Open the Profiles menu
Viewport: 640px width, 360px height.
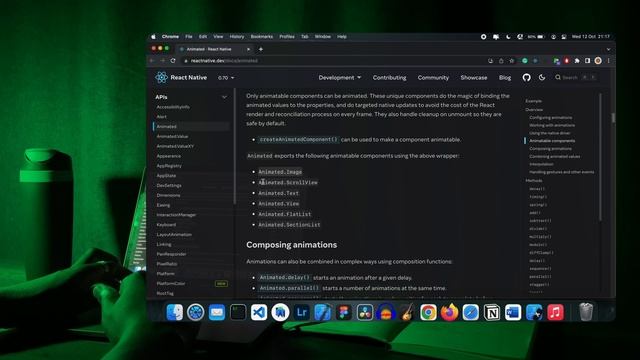point(287,37)
